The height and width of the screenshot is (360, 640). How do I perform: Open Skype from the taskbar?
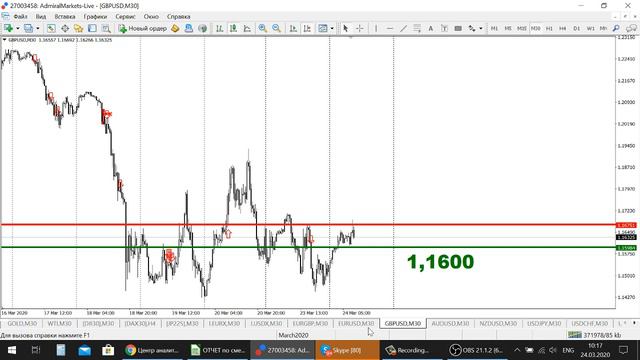347,350
